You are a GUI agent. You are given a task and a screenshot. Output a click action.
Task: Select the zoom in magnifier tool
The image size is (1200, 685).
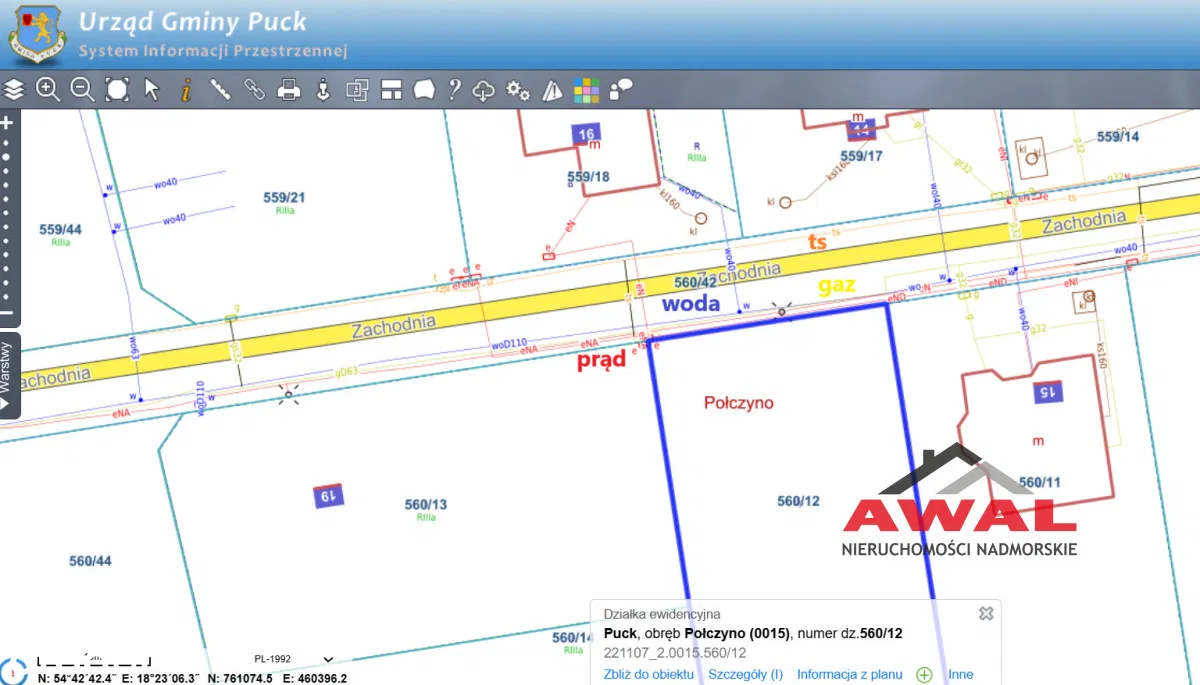pyautogui.click(x=48, y=90)
